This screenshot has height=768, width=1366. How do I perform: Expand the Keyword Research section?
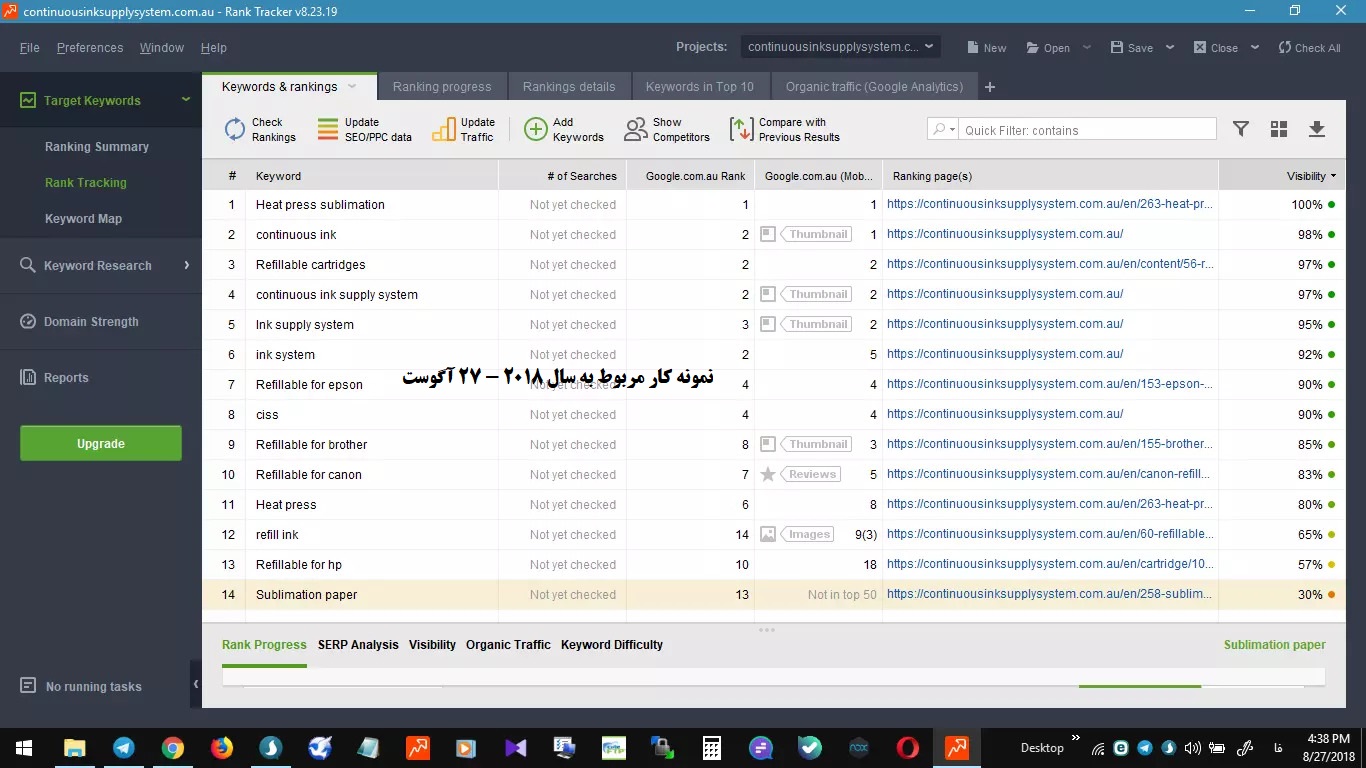tap(186, 265)
